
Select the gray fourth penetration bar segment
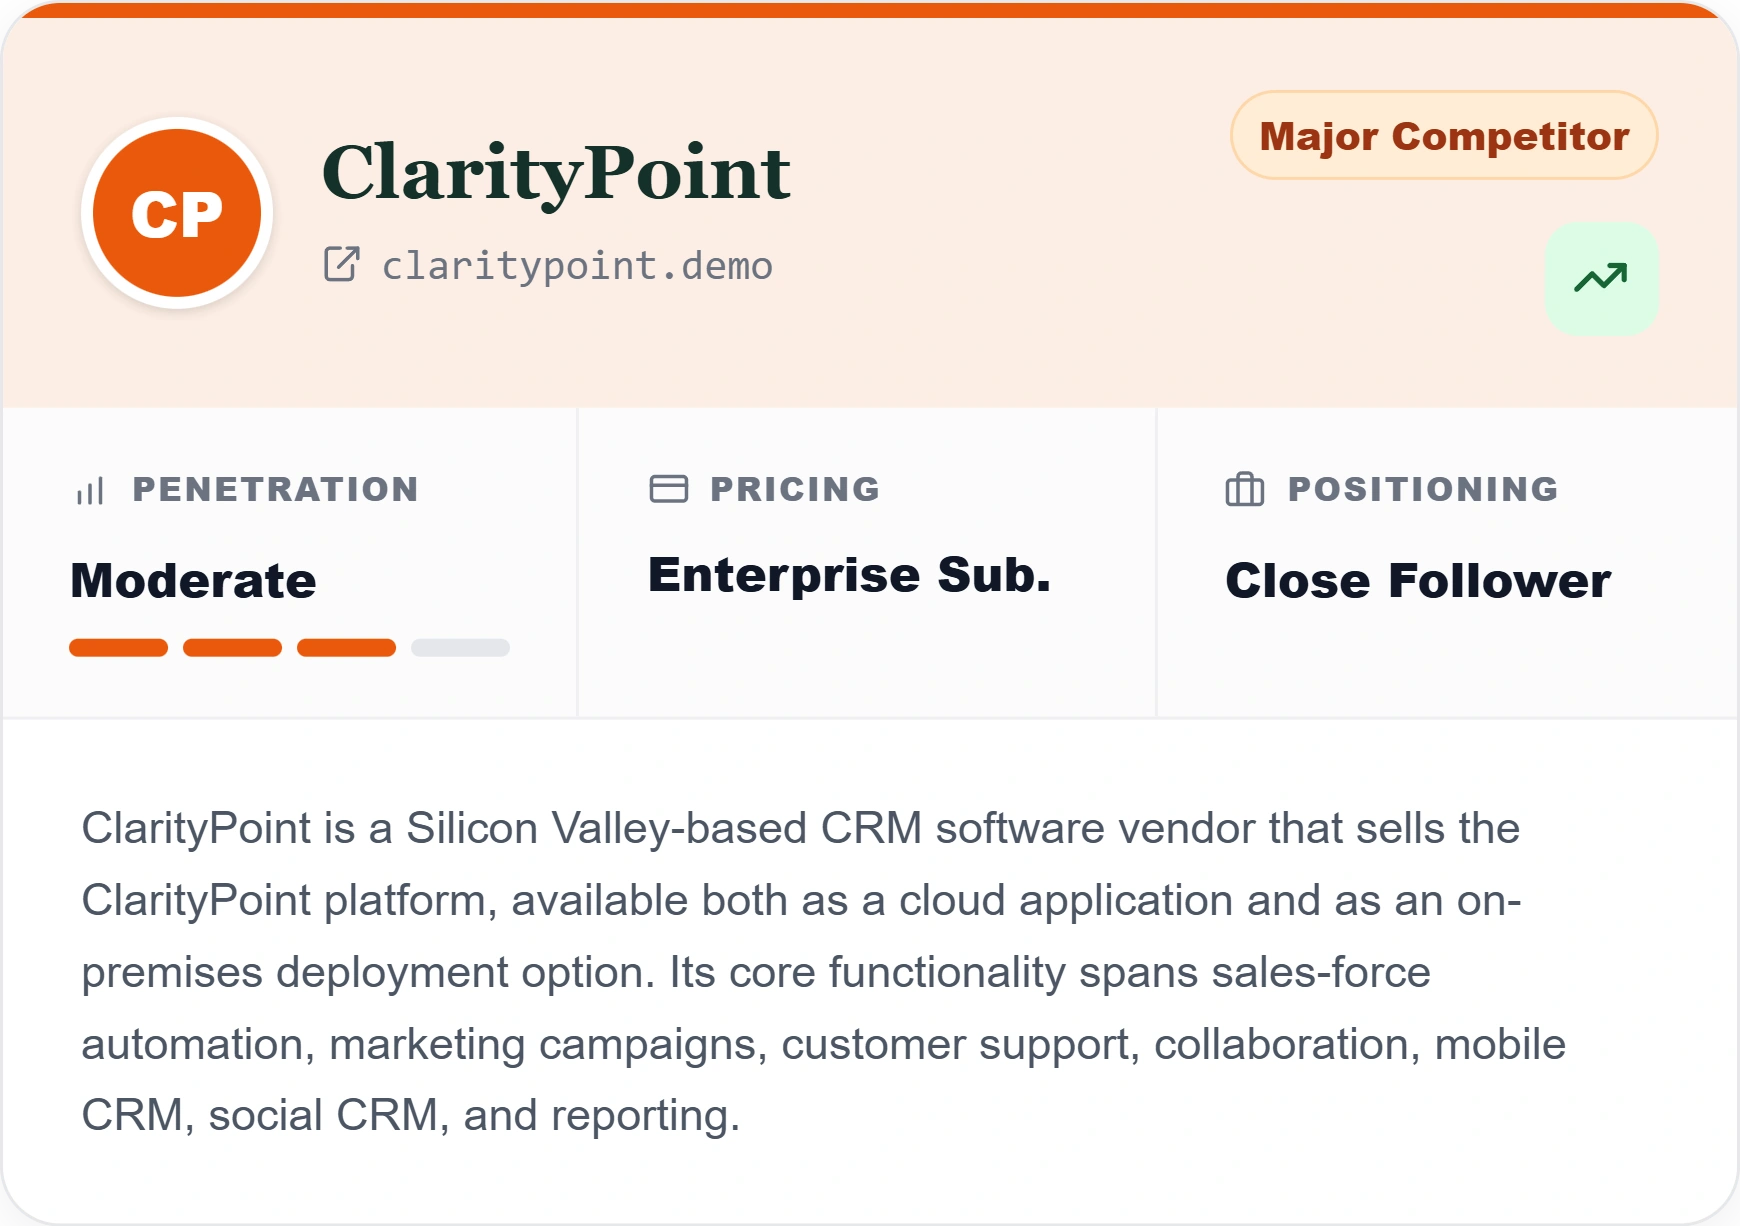[460, 648]
